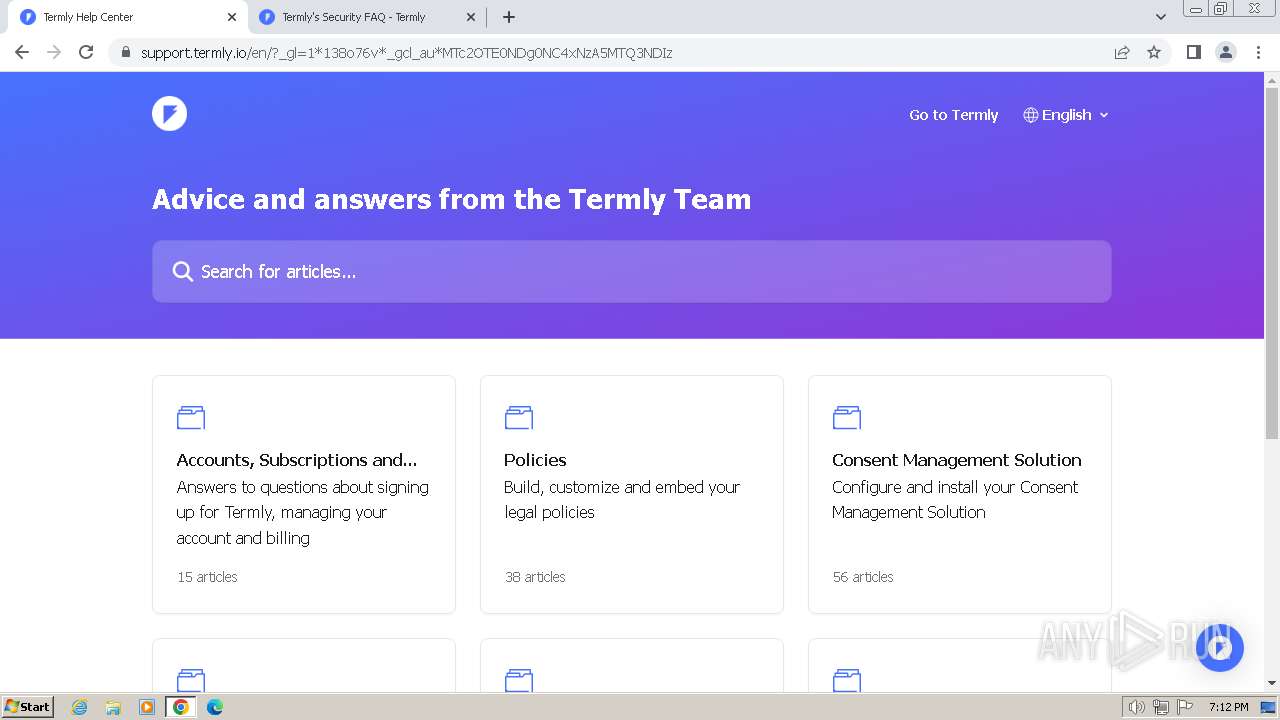
Task: Toggle the browser side panel
Action: pyautogui.click(x=1193, y=52)
